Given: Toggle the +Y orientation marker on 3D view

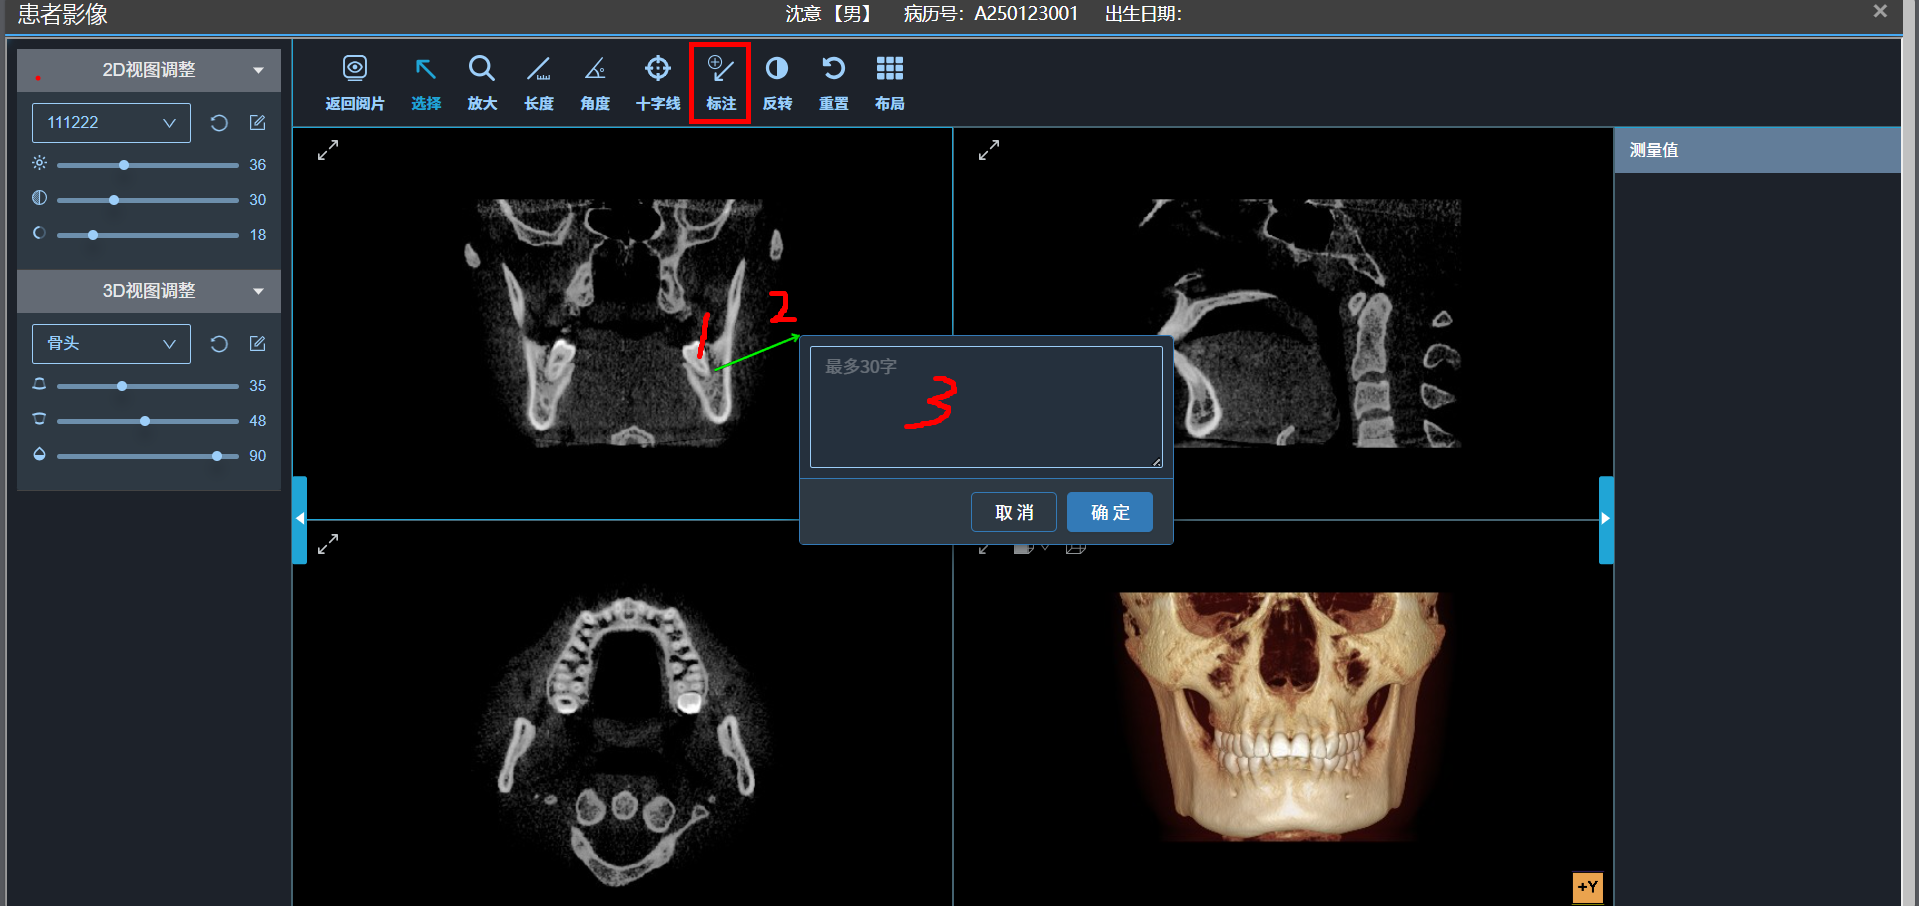Looking at the screenshot, I should 1586,887.
